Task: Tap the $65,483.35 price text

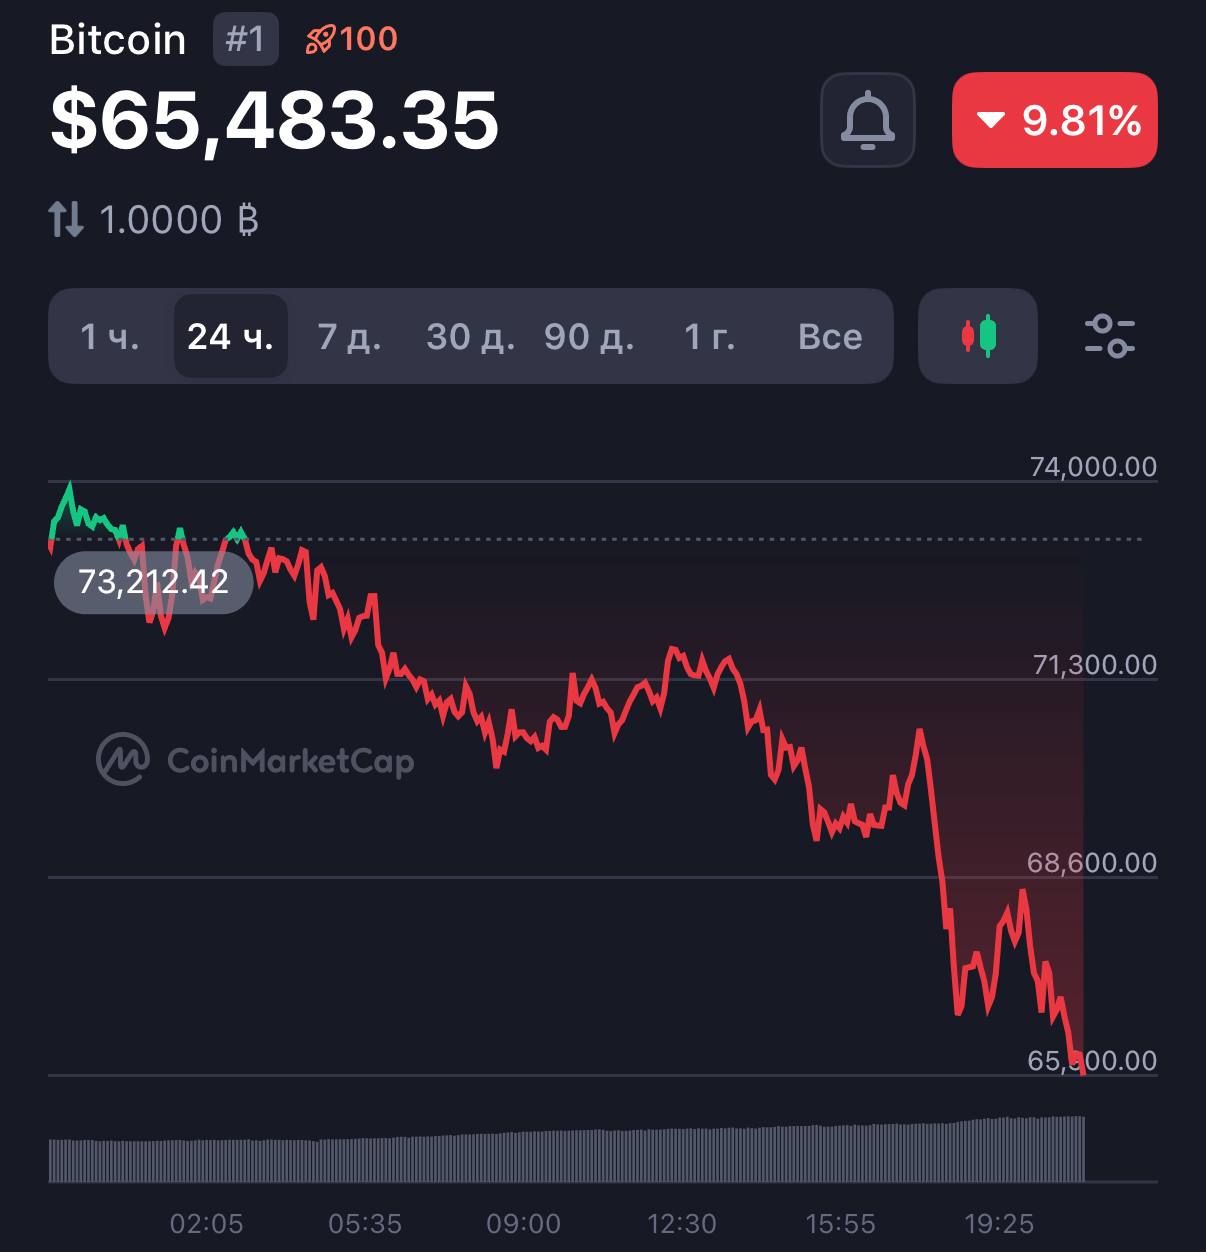Action: 274,120
